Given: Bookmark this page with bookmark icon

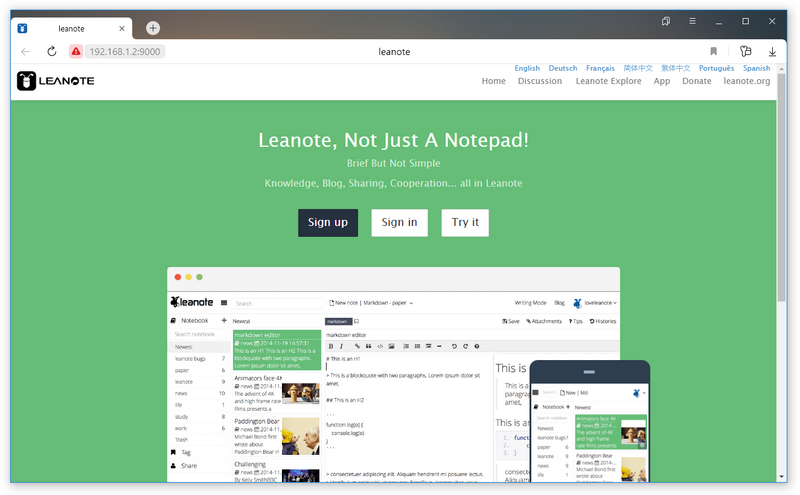Looking at the screenshot, I should [x=713, y=51].
